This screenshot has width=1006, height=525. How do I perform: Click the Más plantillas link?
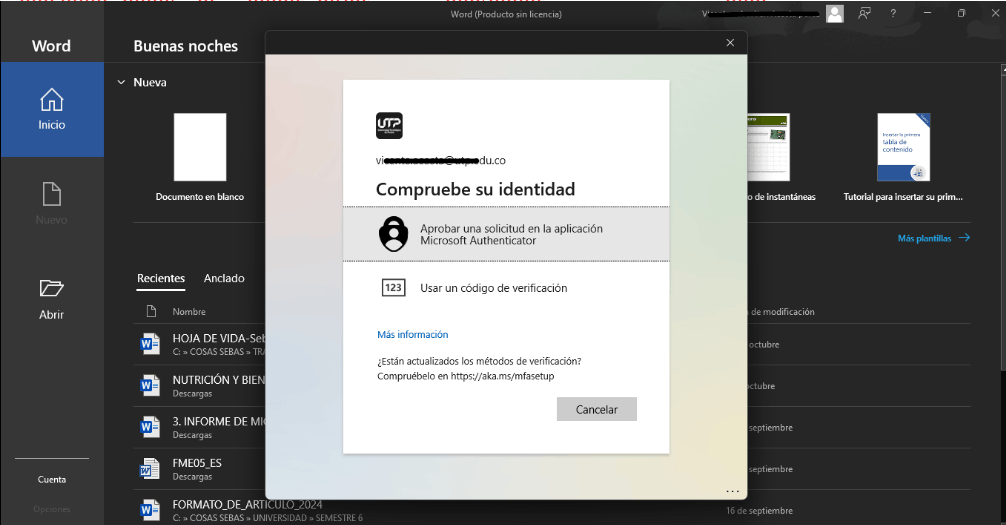tap(934, 238)
